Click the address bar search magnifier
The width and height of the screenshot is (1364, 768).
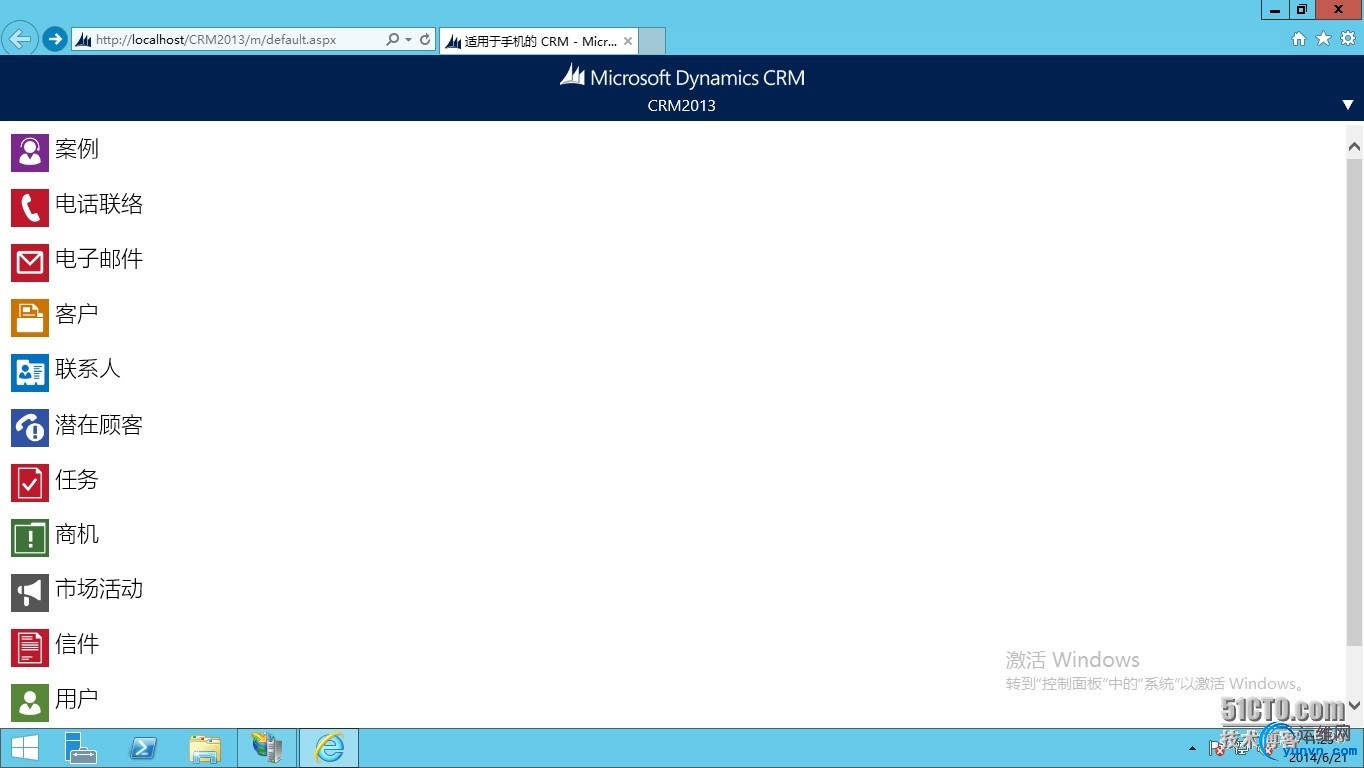coord(392,40)
